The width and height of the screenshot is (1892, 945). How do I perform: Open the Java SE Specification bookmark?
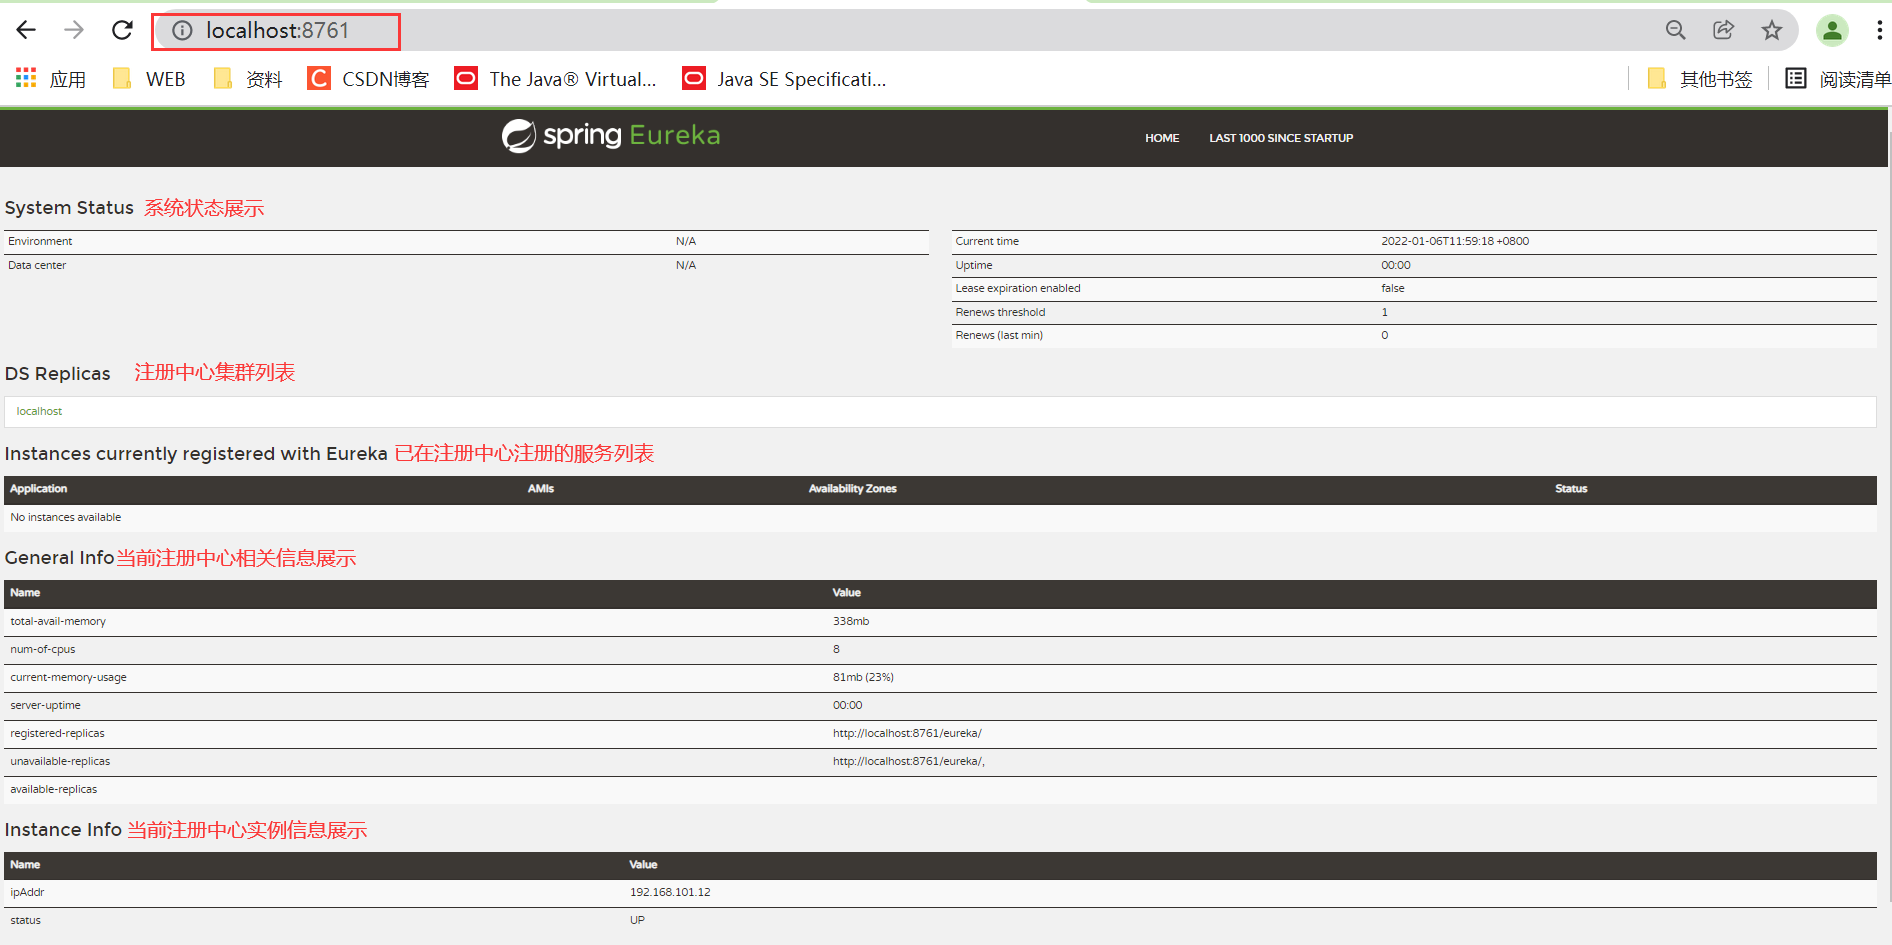click(x=784, y=79)
